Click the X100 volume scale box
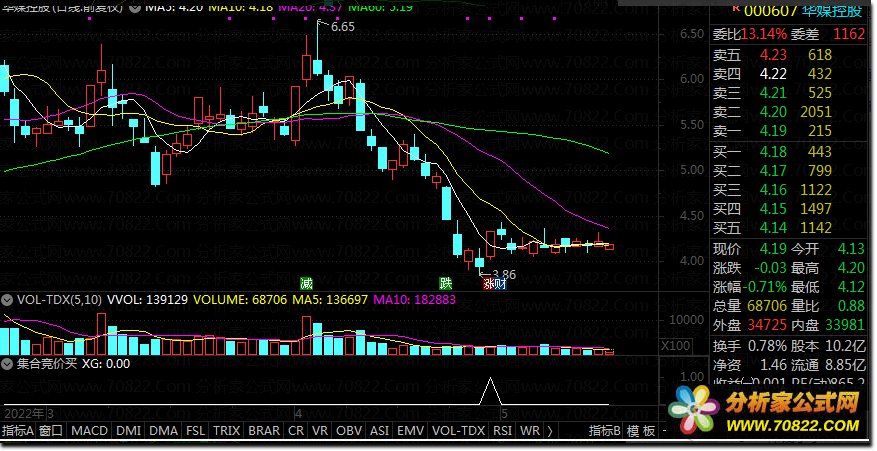 click(x=675, y=346)
